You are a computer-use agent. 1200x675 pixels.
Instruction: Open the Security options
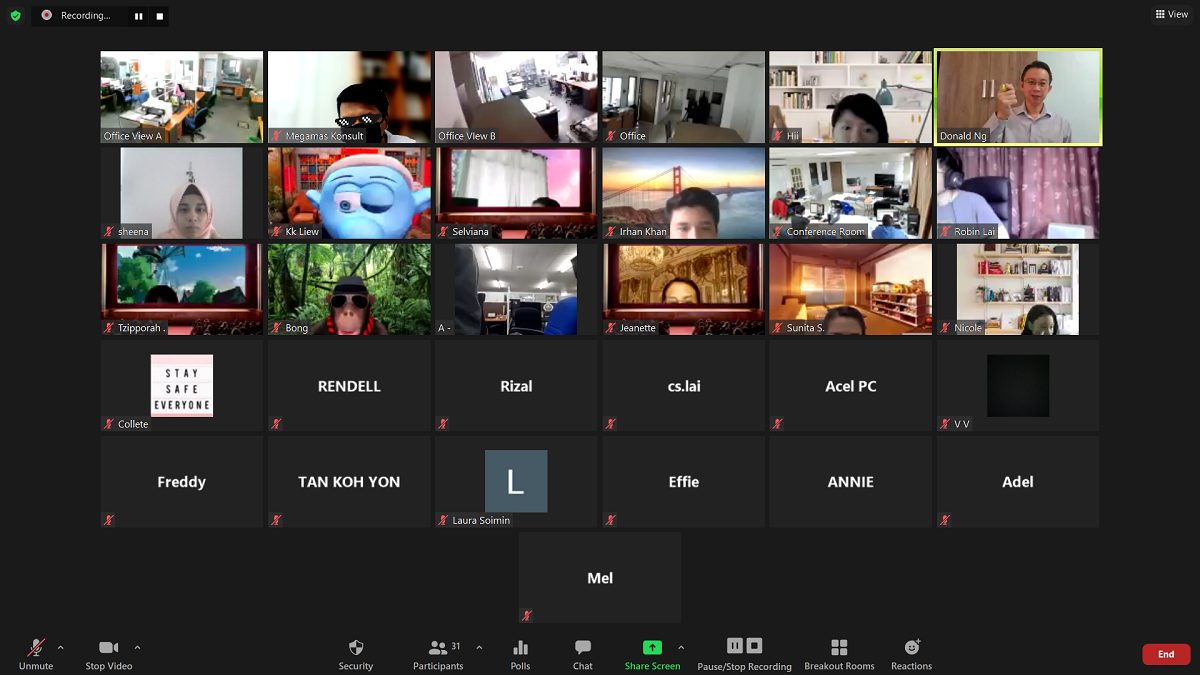point(355,655)
